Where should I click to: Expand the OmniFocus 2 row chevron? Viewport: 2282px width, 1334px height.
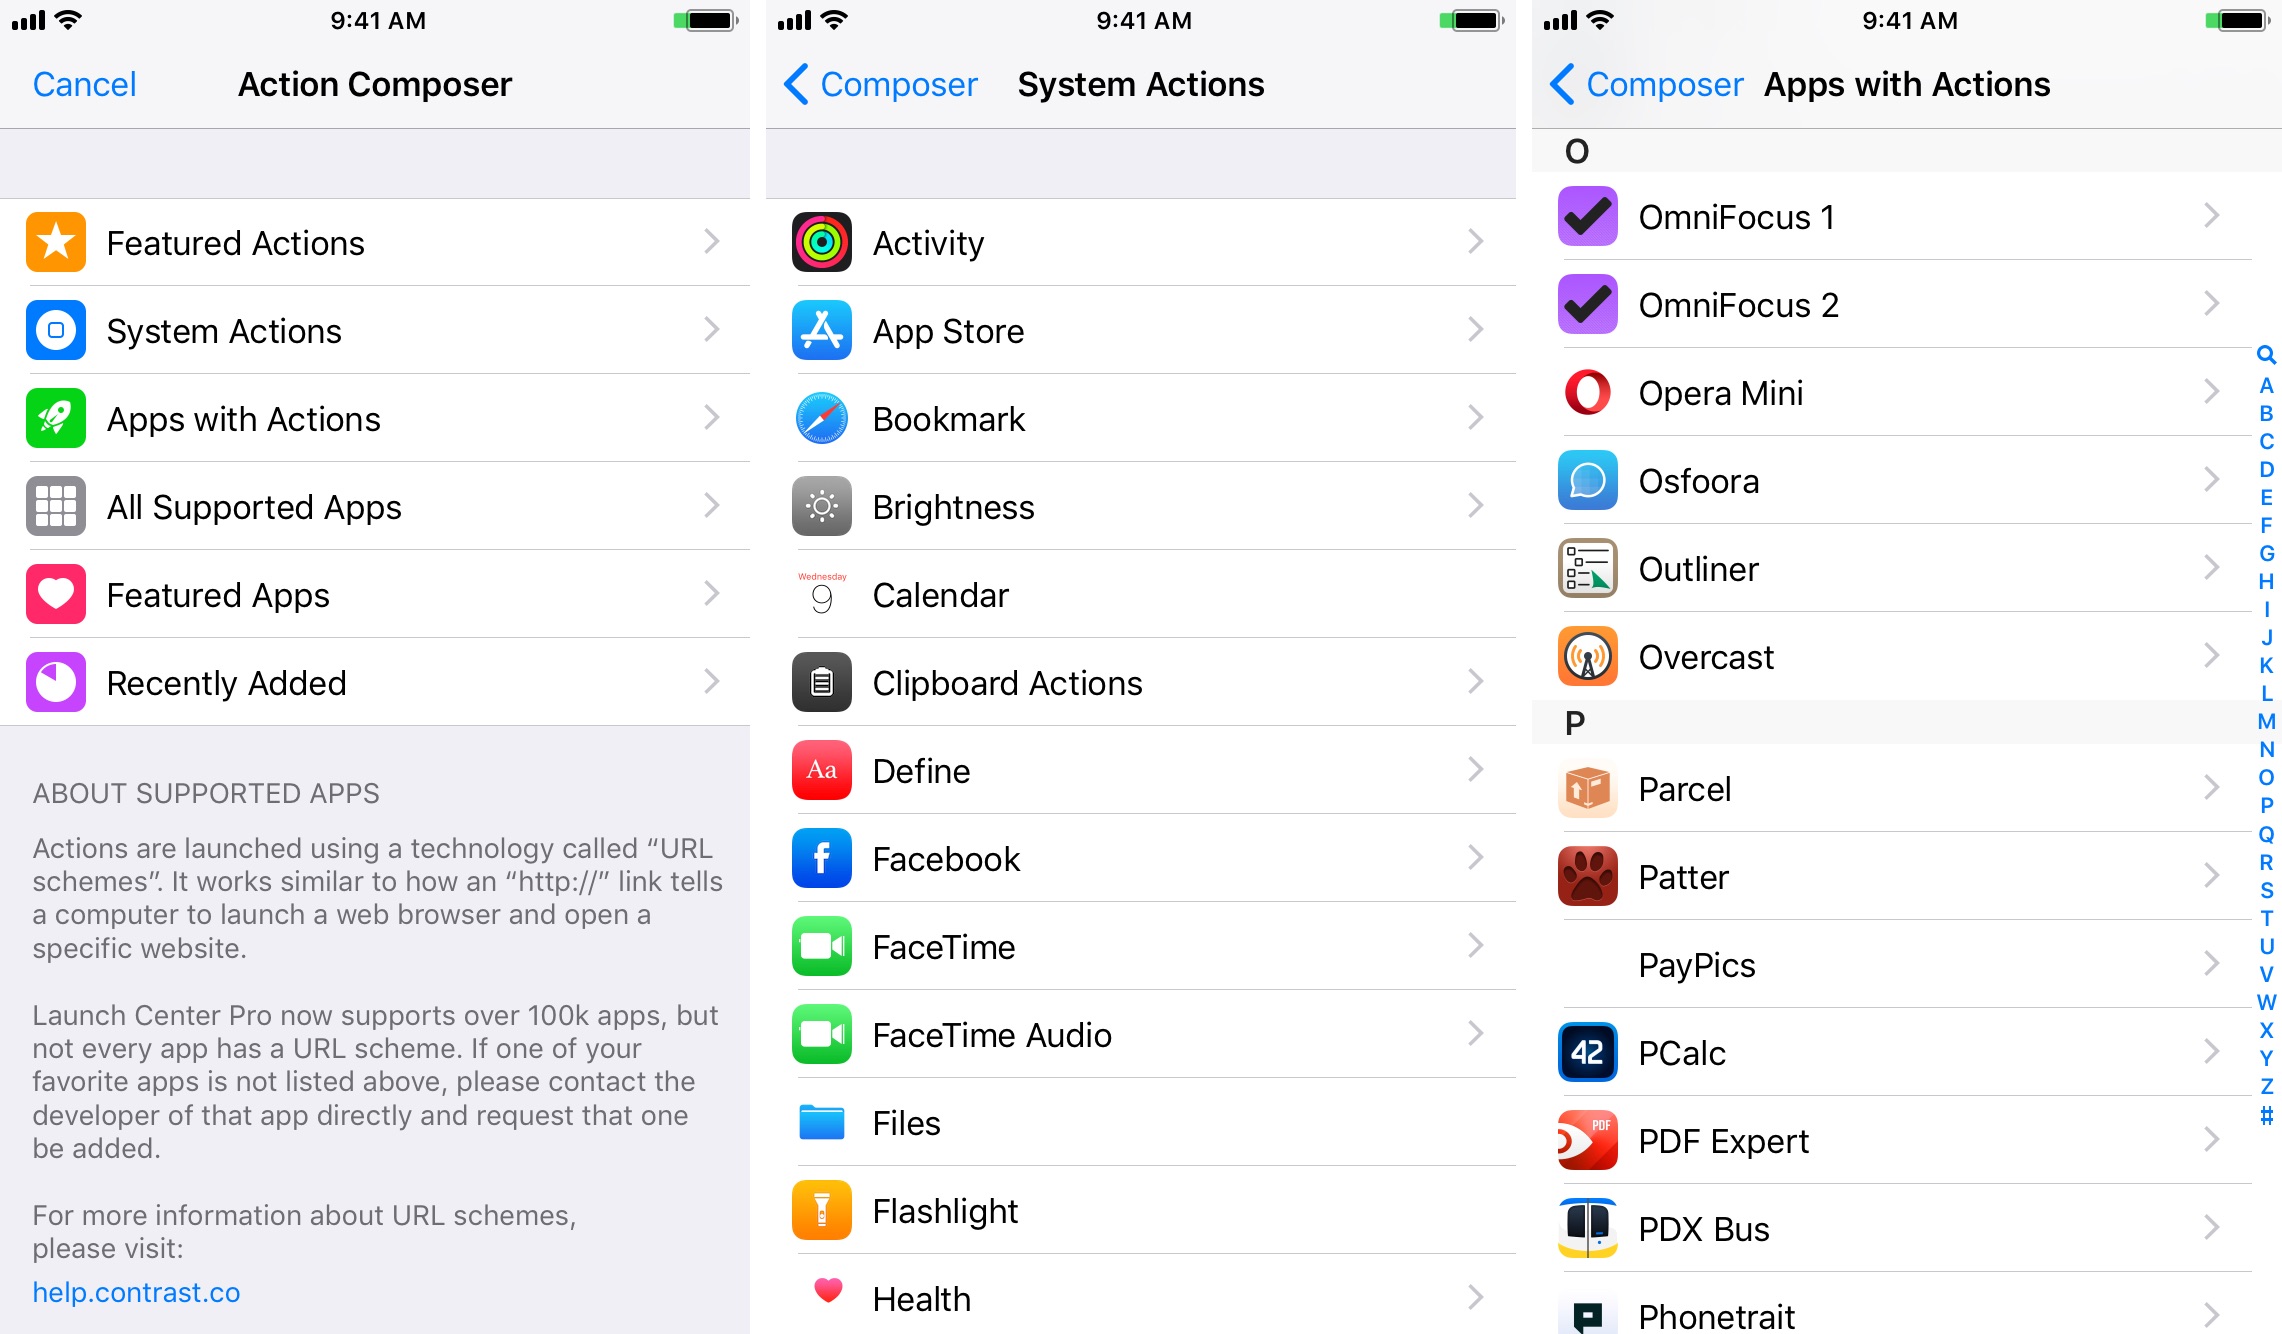click(x=2212, y=304)
